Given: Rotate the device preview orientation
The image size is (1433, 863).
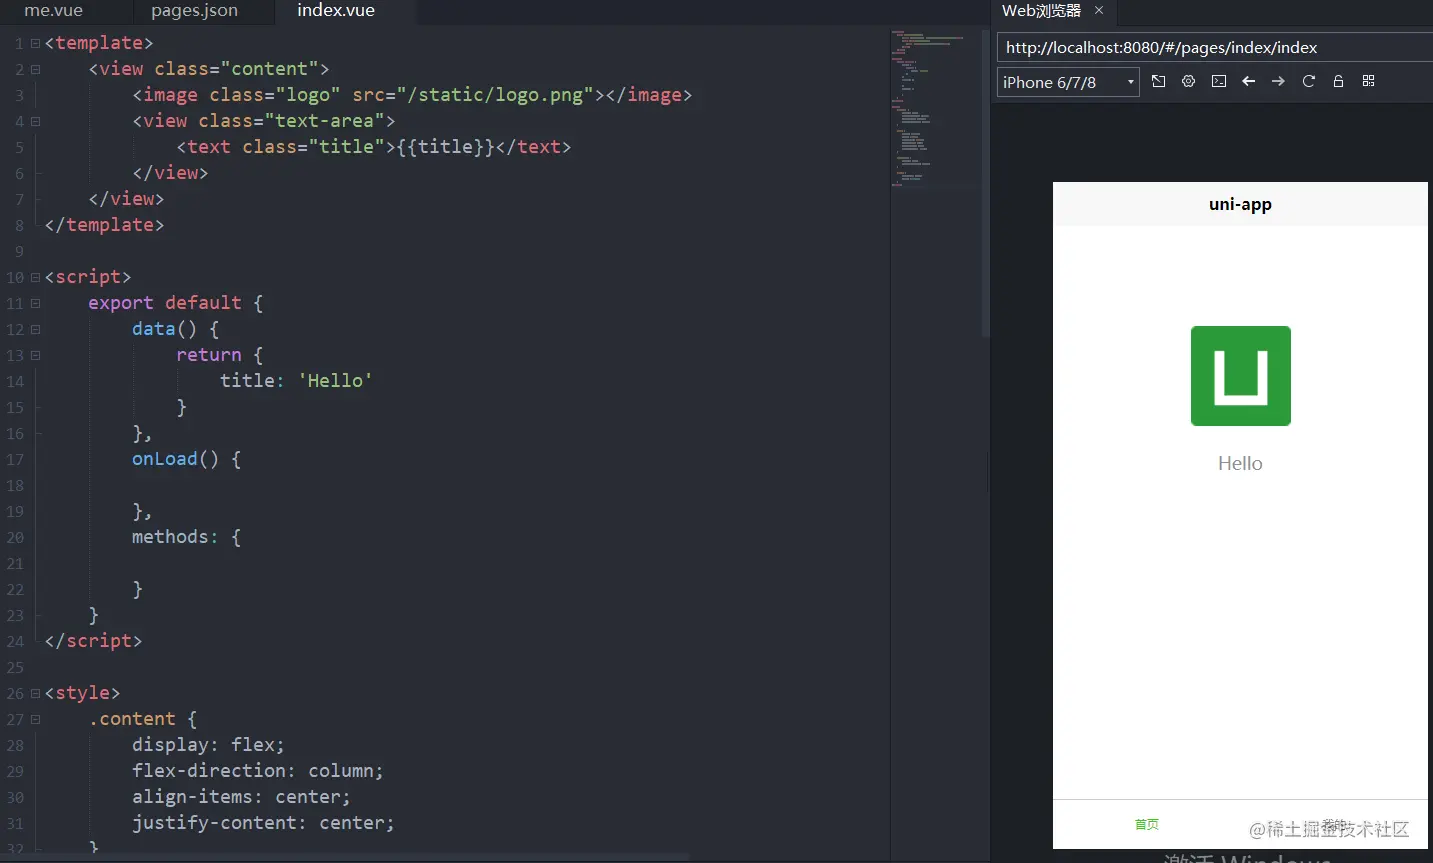Looking at the screenshot, I should [x=1158, y=81].
